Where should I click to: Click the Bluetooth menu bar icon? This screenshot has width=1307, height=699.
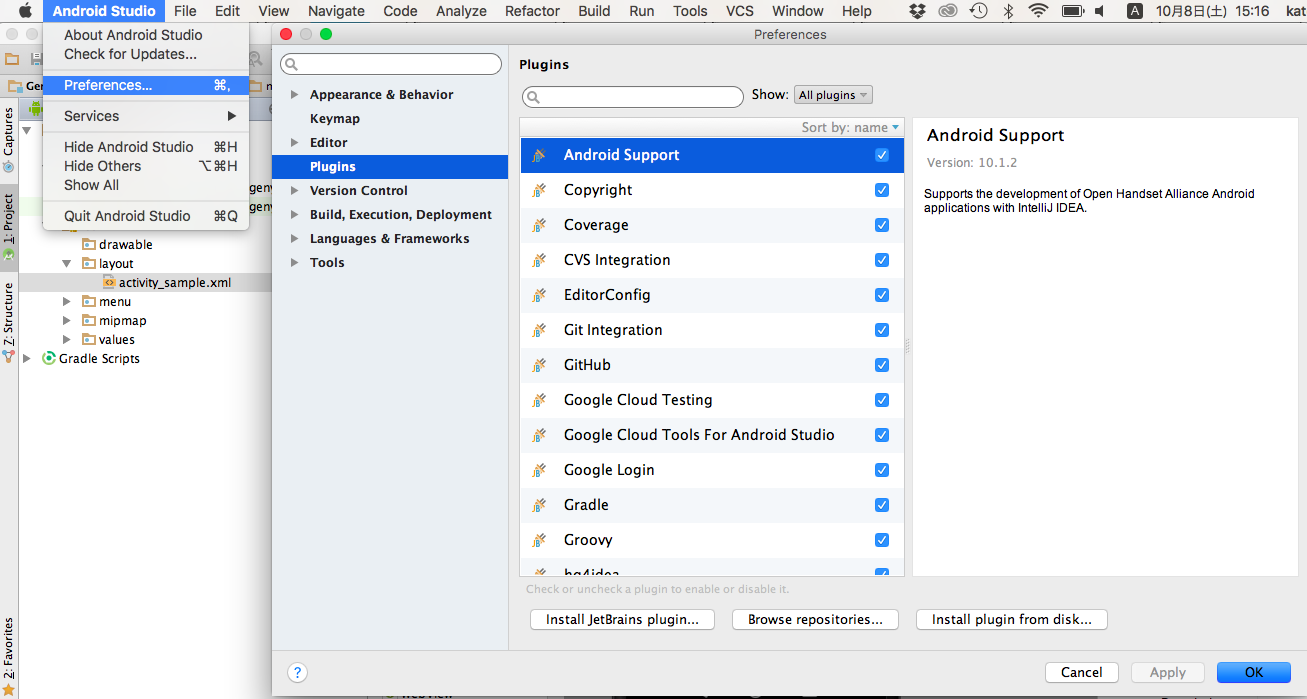click(1009, 11)
